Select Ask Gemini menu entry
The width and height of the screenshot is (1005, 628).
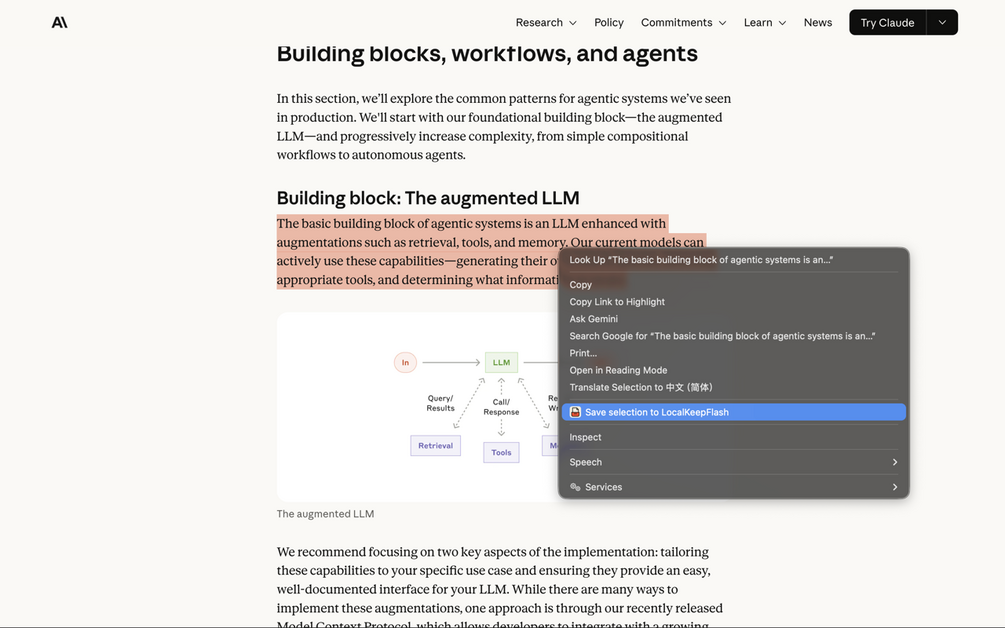coord(734,318)
